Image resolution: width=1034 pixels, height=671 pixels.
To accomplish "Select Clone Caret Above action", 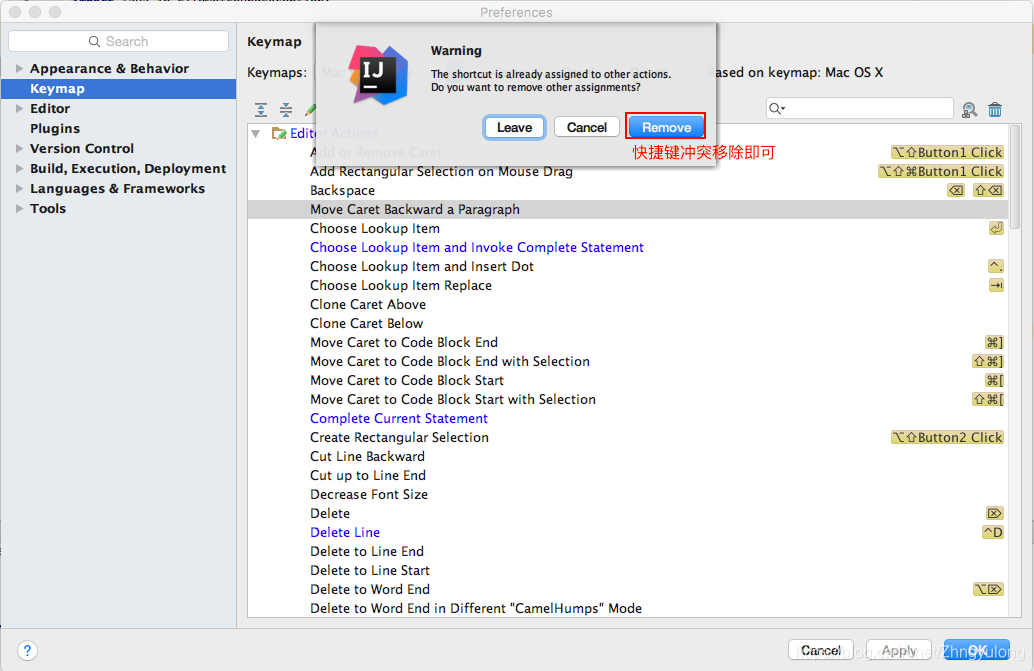I will [368, 305].
